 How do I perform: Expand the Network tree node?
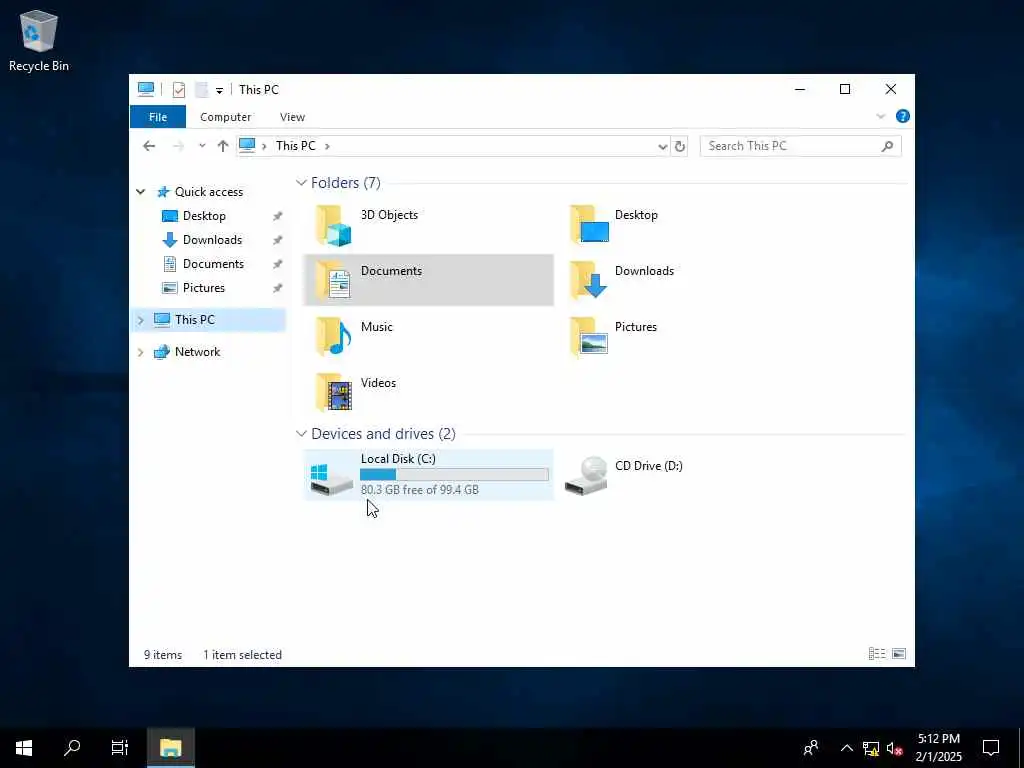(x=140, y=352)
